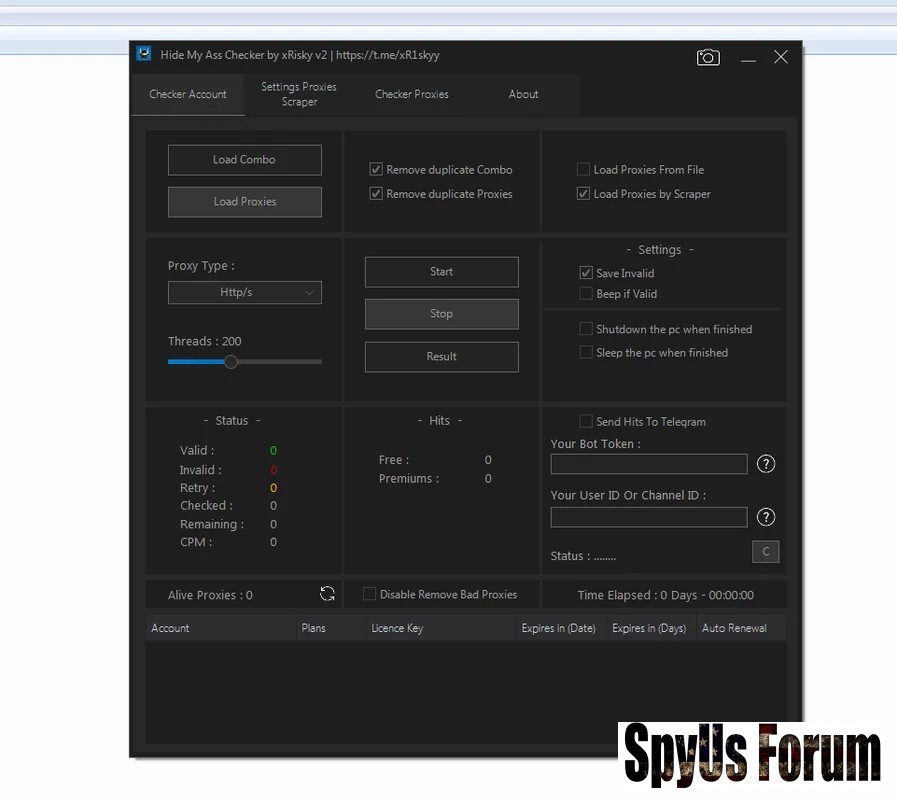Enable Send Hits To Telegram
Screen dimensions: 897x800
tap(586, 422)
